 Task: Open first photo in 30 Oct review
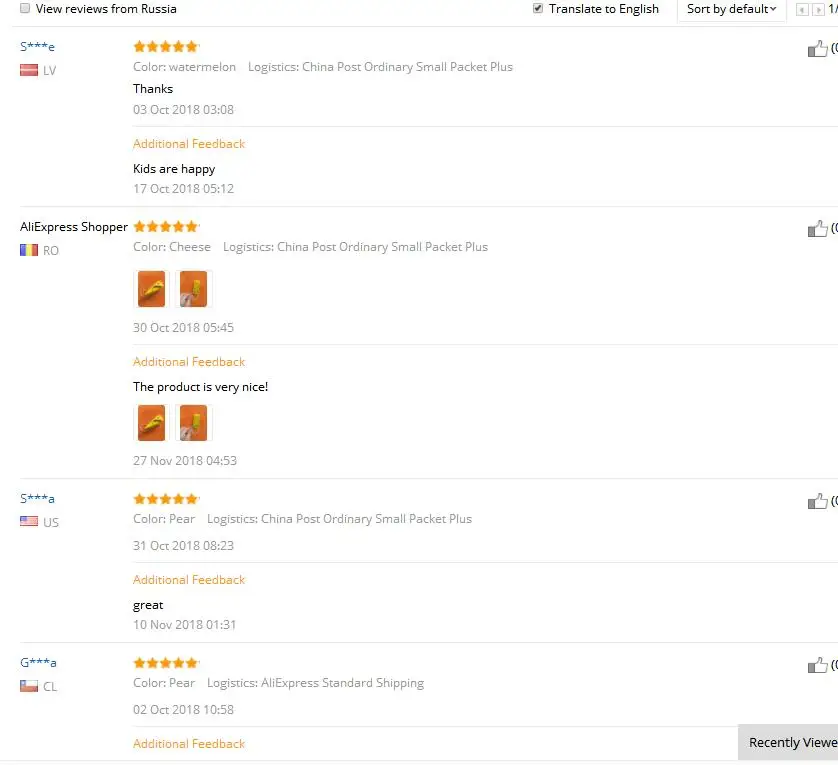tap(152, 289)
